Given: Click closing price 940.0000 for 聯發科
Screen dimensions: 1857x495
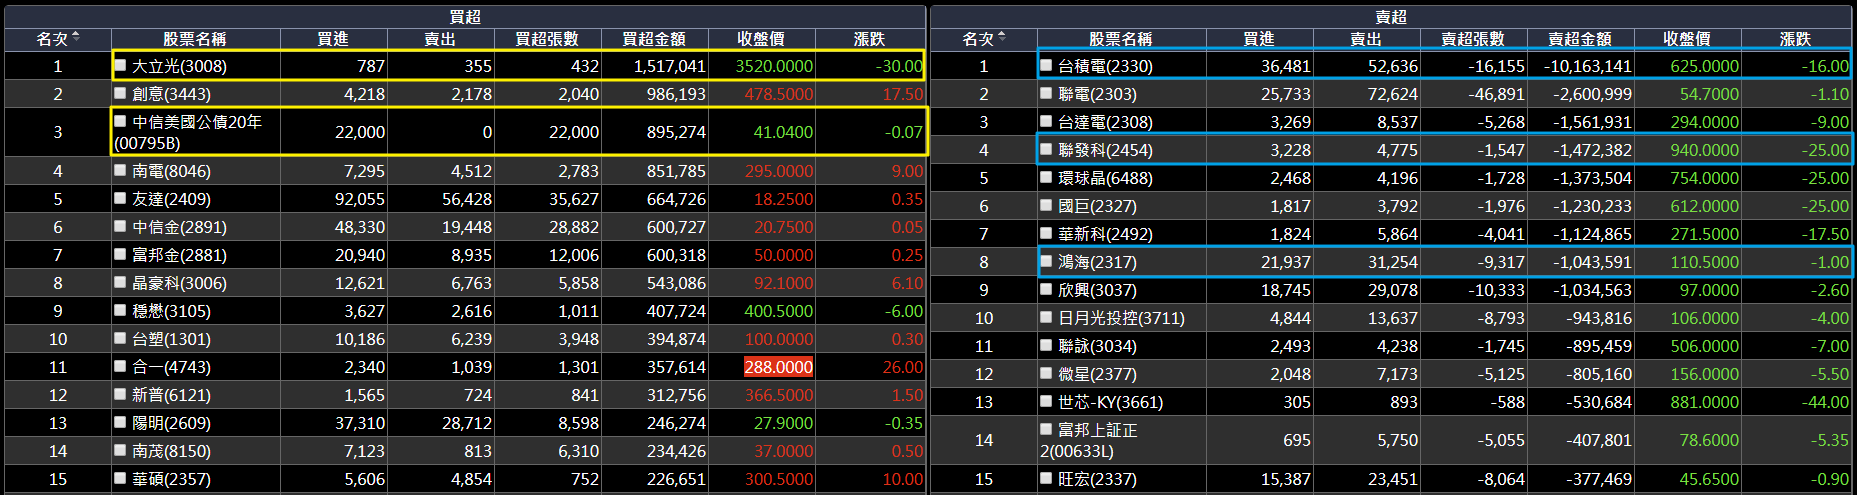Looking at the screenshot, I should click(x=1705, y=150).
